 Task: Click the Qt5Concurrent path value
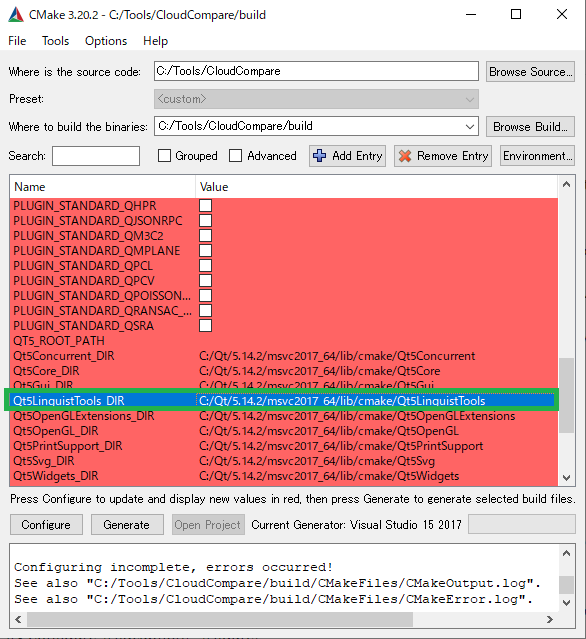(x=337, y=356)
